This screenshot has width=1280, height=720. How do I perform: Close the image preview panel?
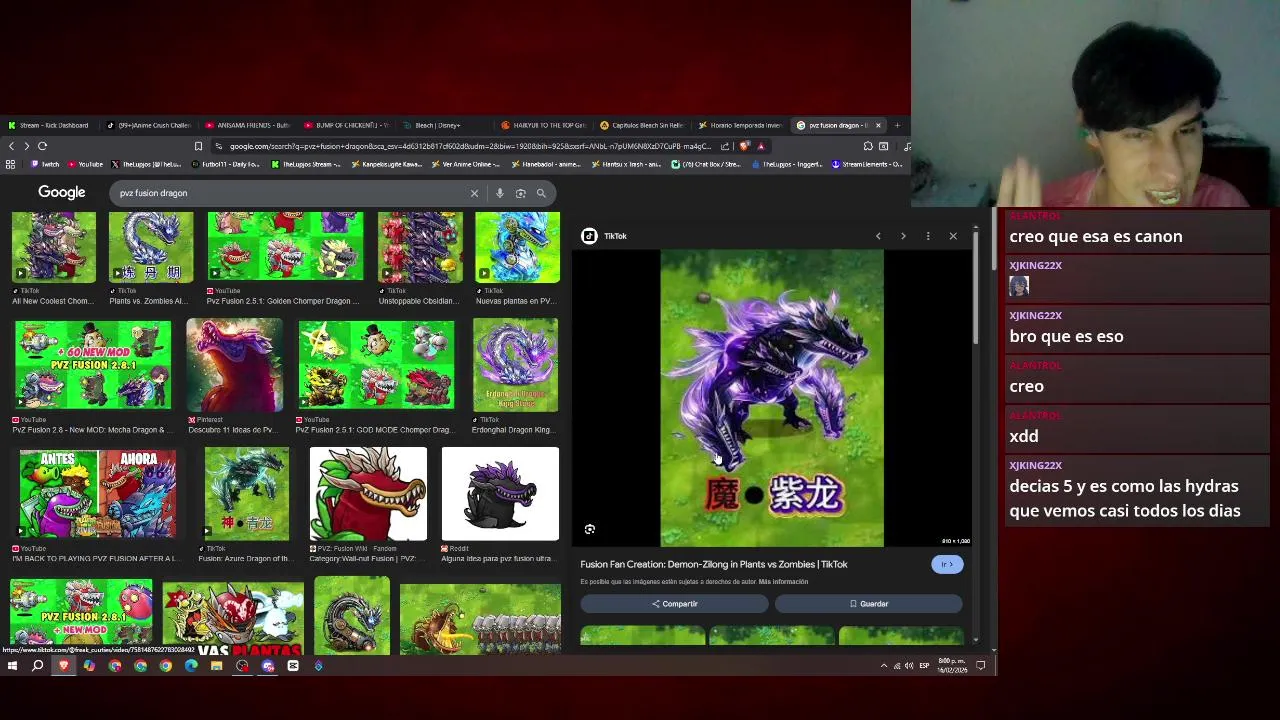point(953,236)
